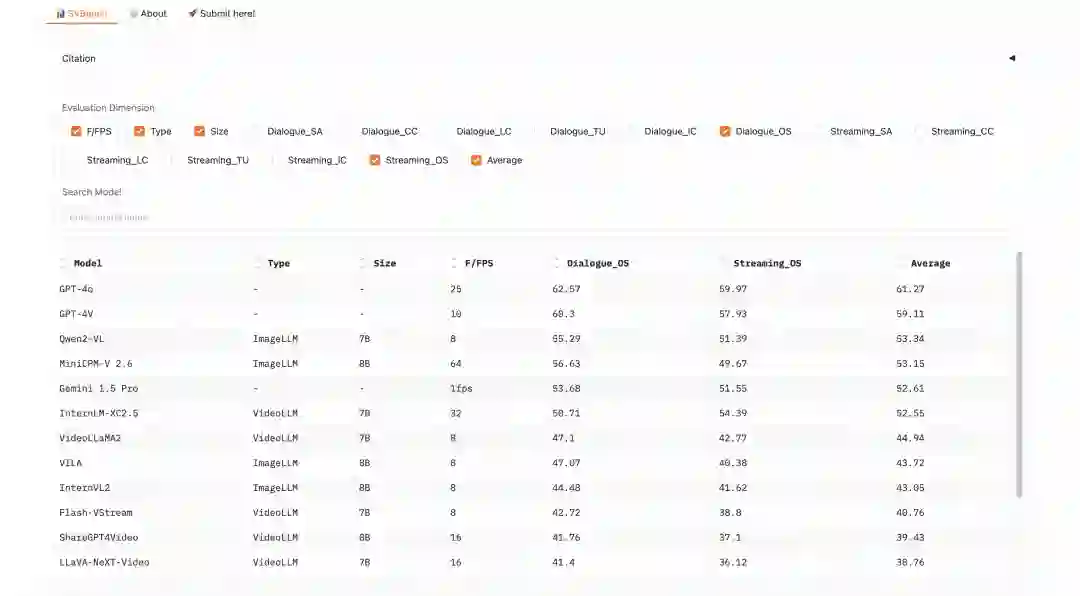Sort table by Streaming_OS column header
1080x596 pixels.
(x=767, y=263)
